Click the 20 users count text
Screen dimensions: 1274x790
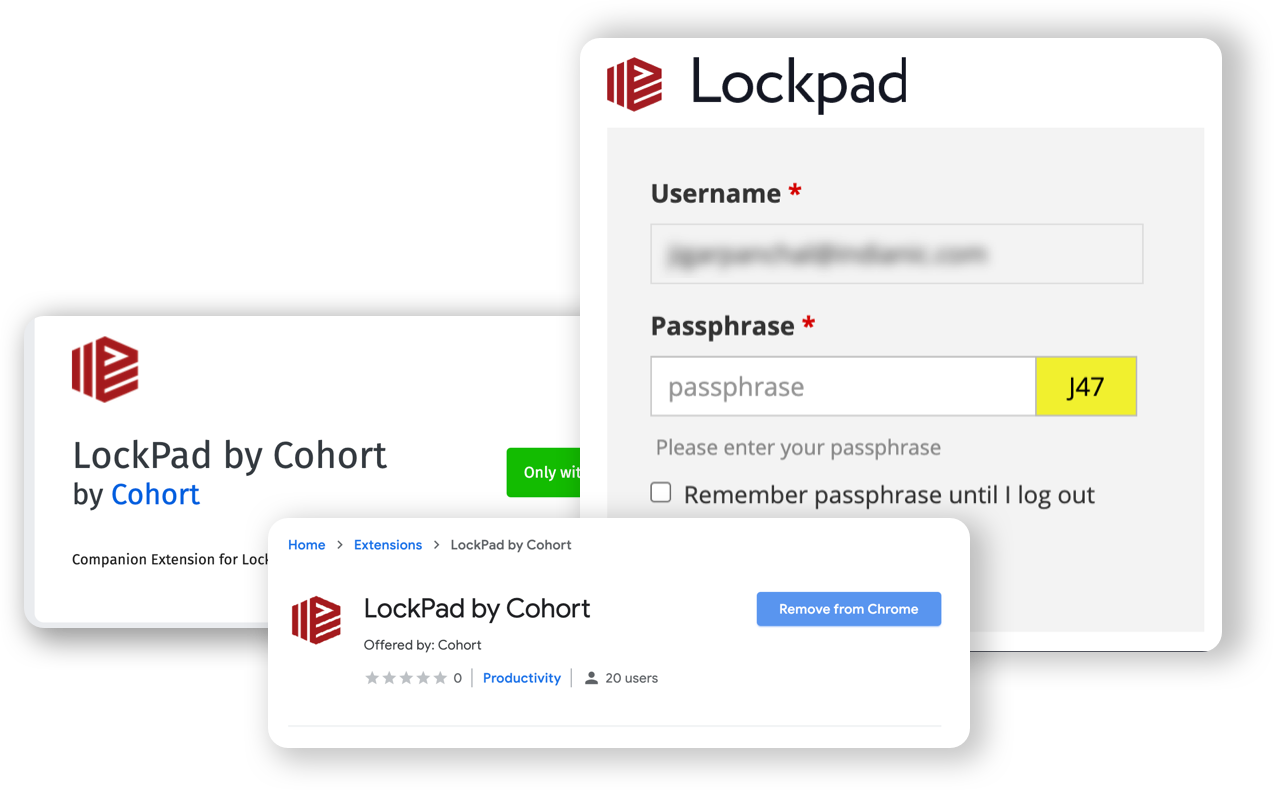point(631,678)
